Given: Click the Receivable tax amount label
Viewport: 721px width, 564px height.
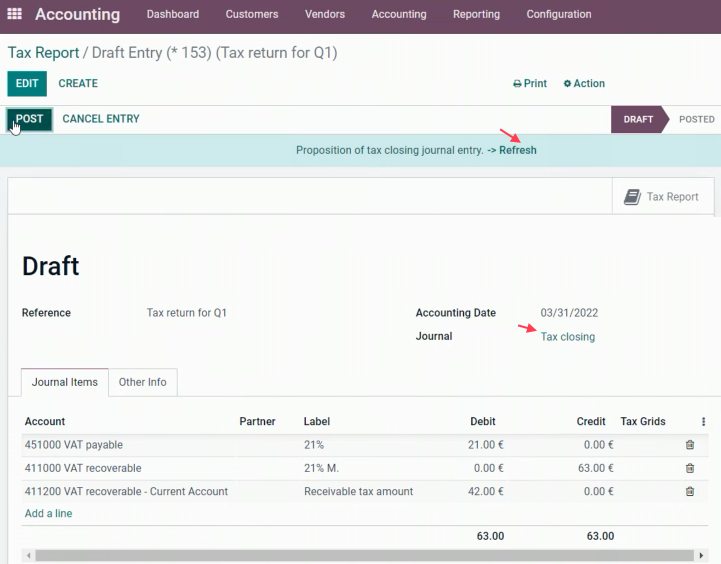Looking at the screenshot, I should click(x=359, y=491).
